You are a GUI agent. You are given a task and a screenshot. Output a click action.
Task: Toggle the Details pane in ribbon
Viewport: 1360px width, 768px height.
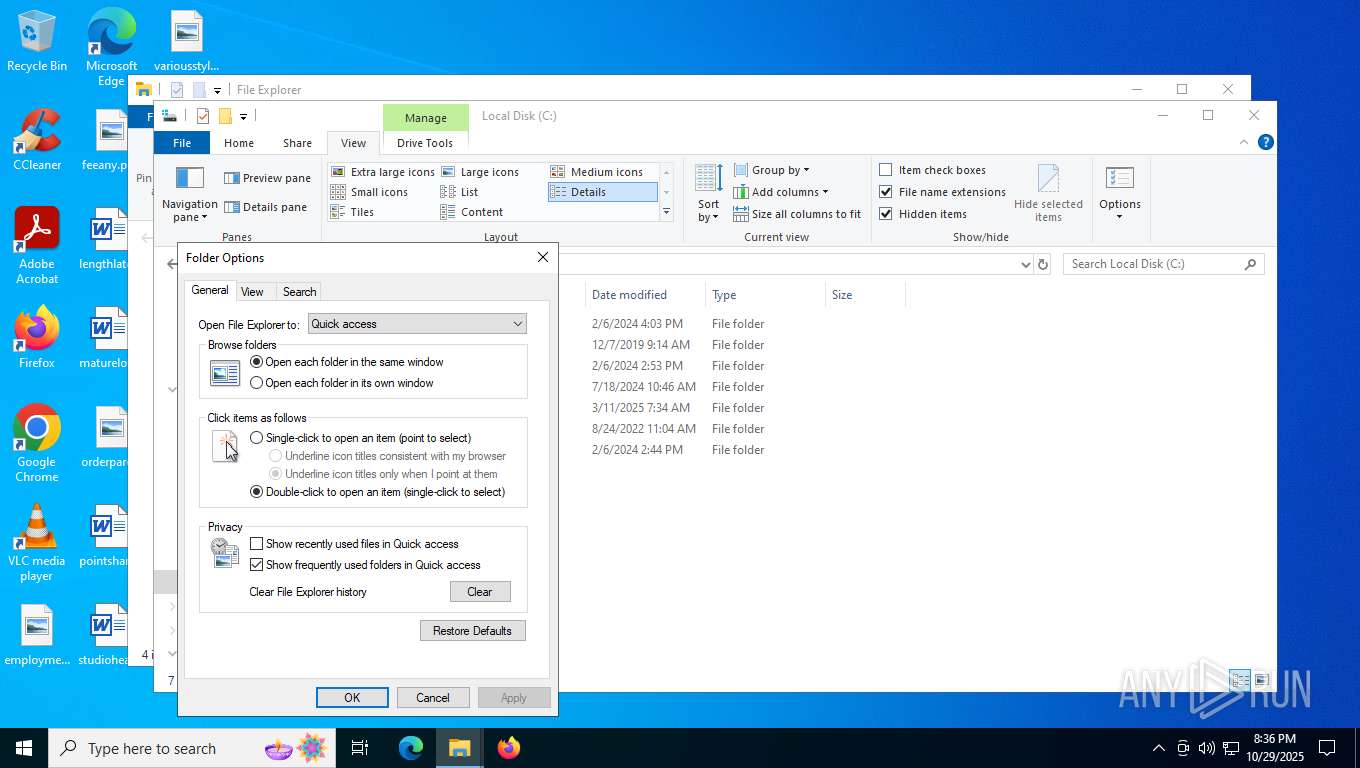266,207
